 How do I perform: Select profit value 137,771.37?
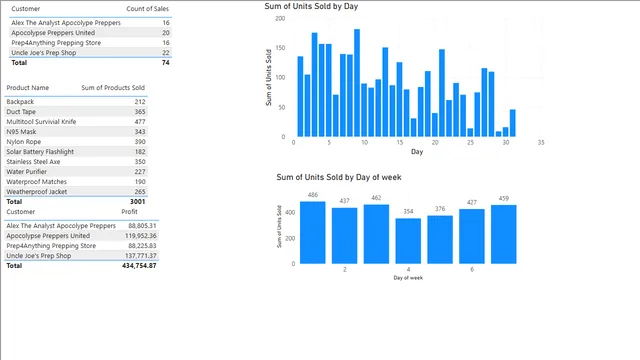point(140,256)
